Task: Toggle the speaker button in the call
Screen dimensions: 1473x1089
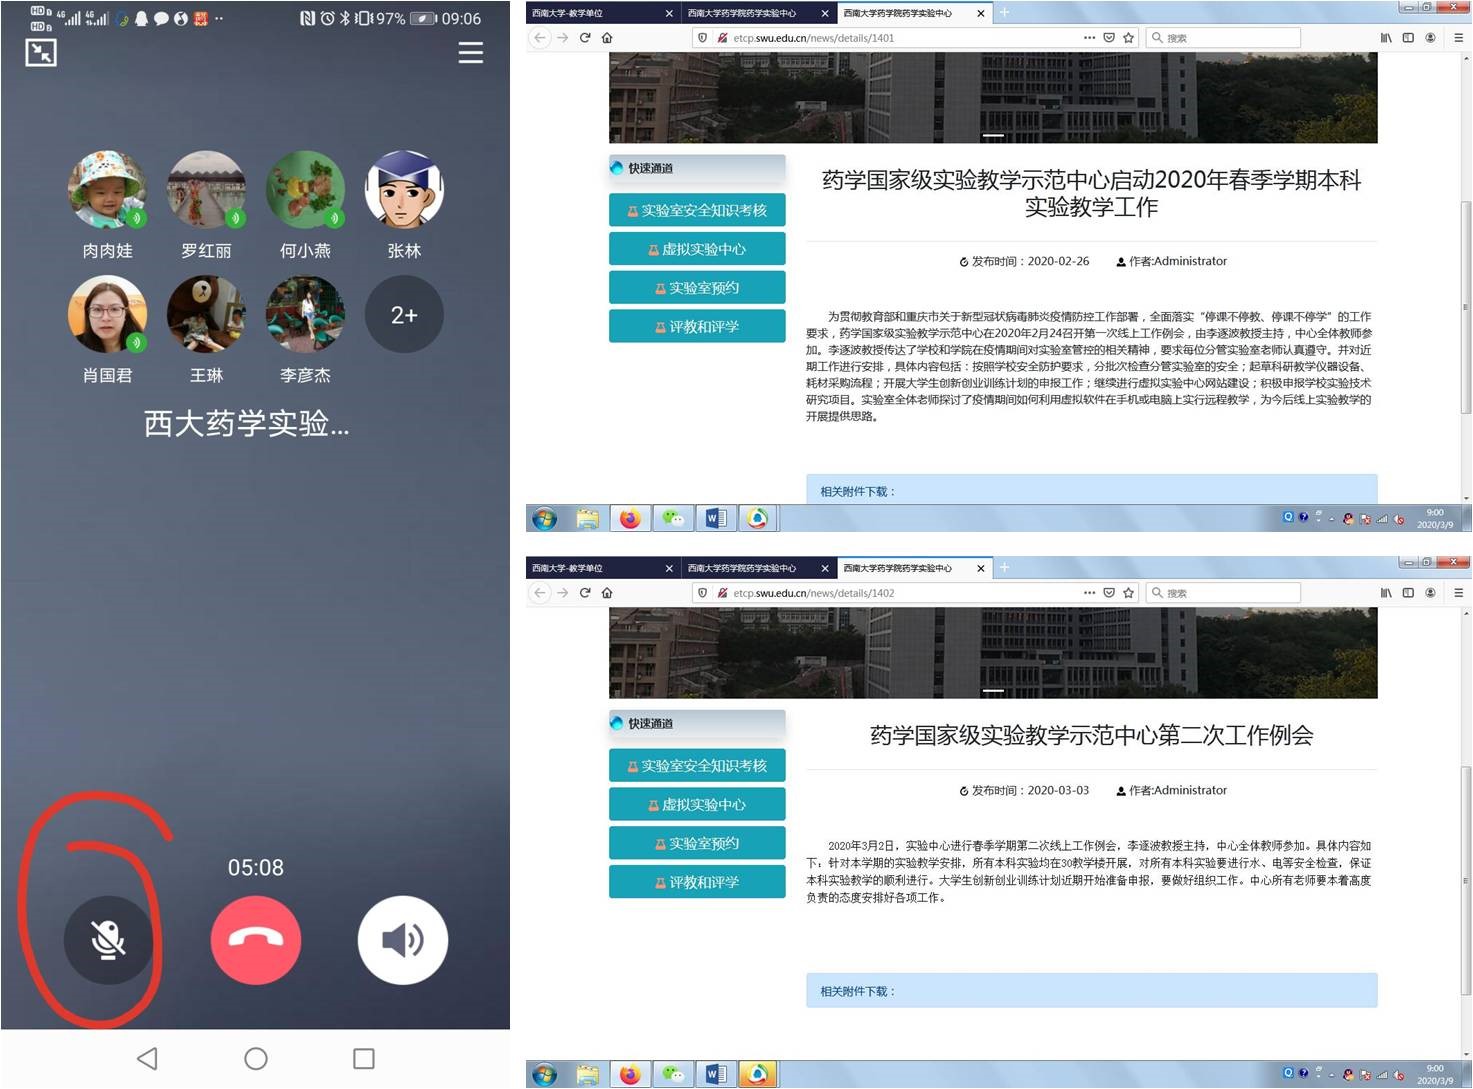Action: pyautogui.click(x=403, y=940)
